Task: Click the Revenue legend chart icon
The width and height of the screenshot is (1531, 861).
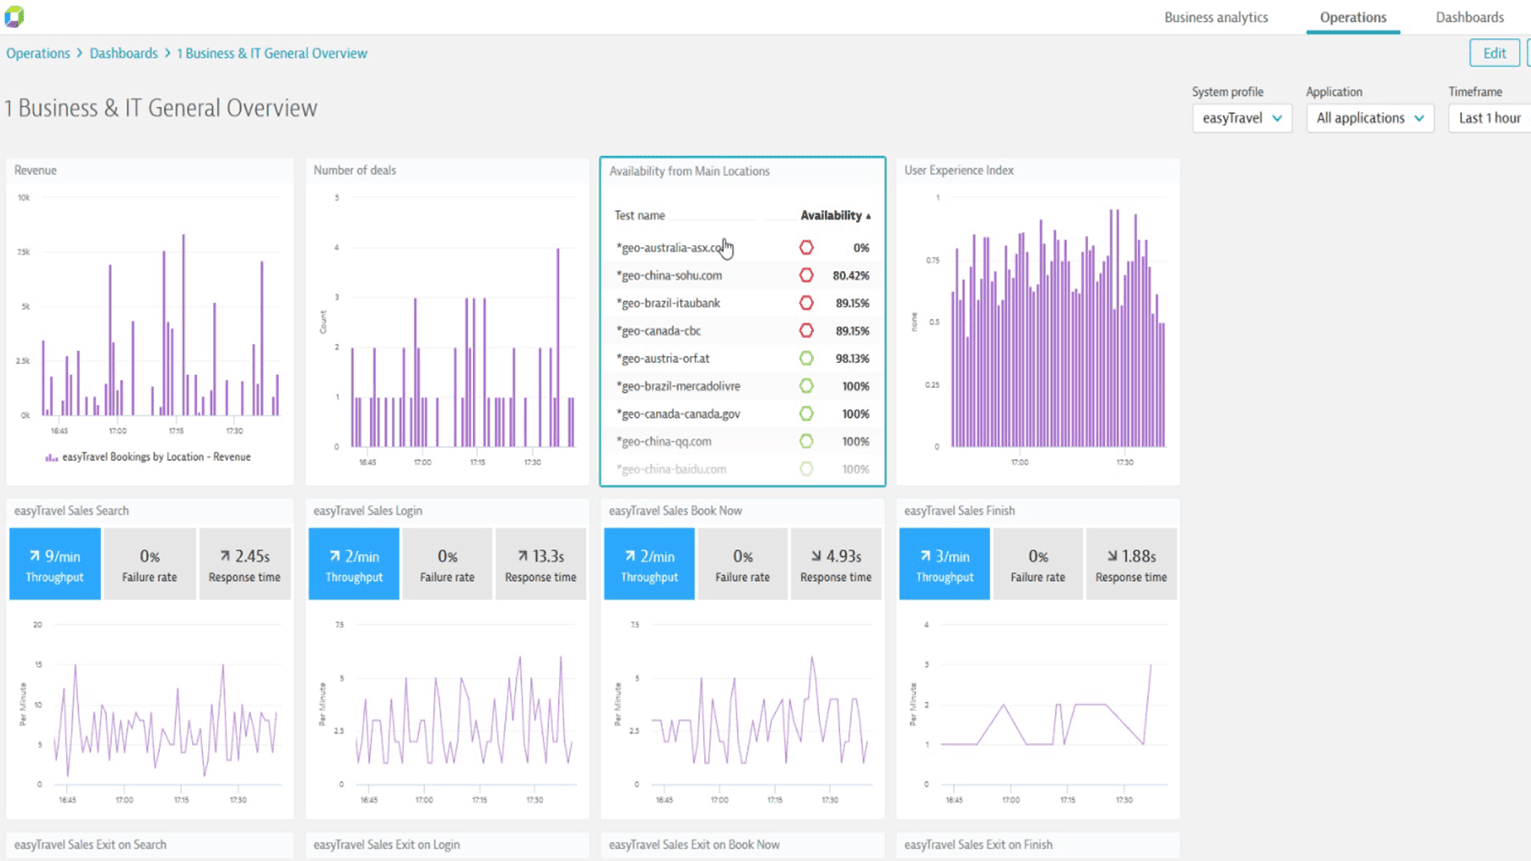Action: click(51, 458)
